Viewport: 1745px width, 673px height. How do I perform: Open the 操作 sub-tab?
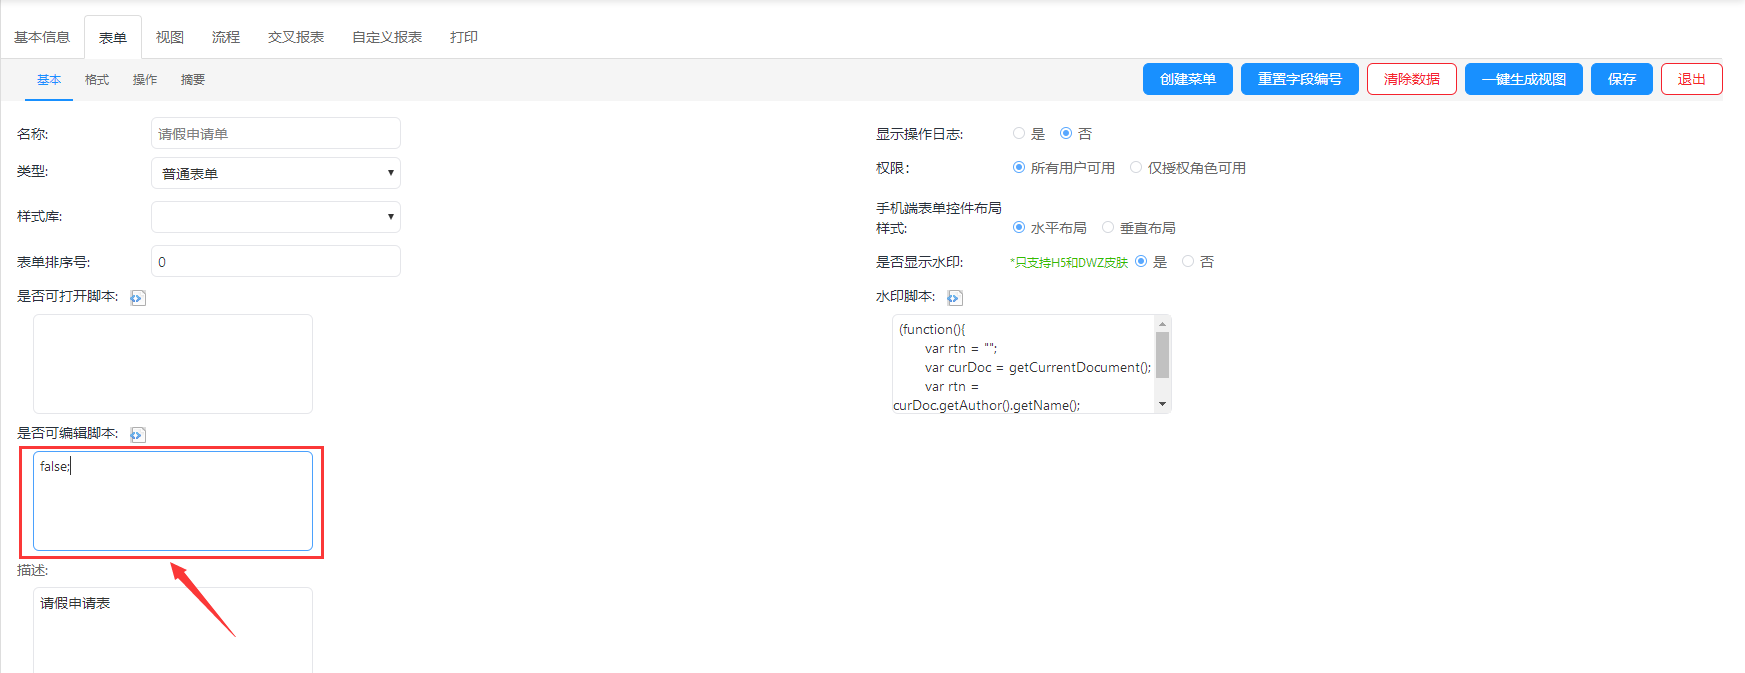pyautogui.click(x=145, y=80)
